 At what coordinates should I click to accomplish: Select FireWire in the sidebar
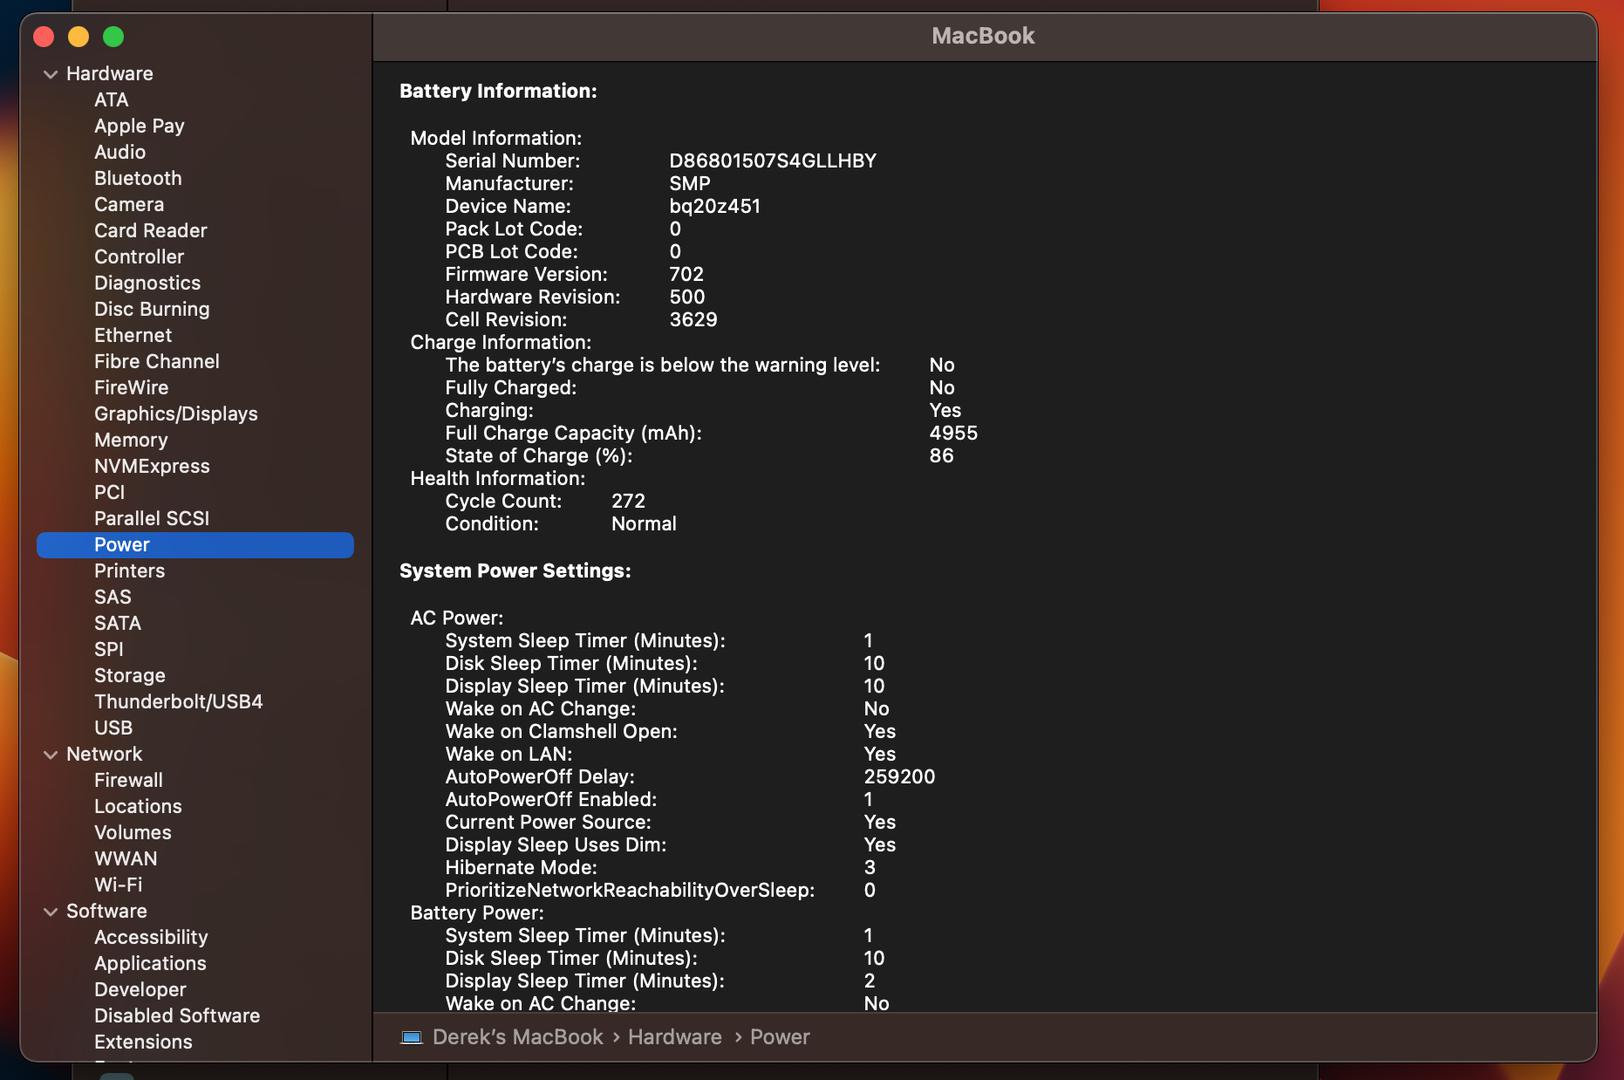[x=131, y=387]
